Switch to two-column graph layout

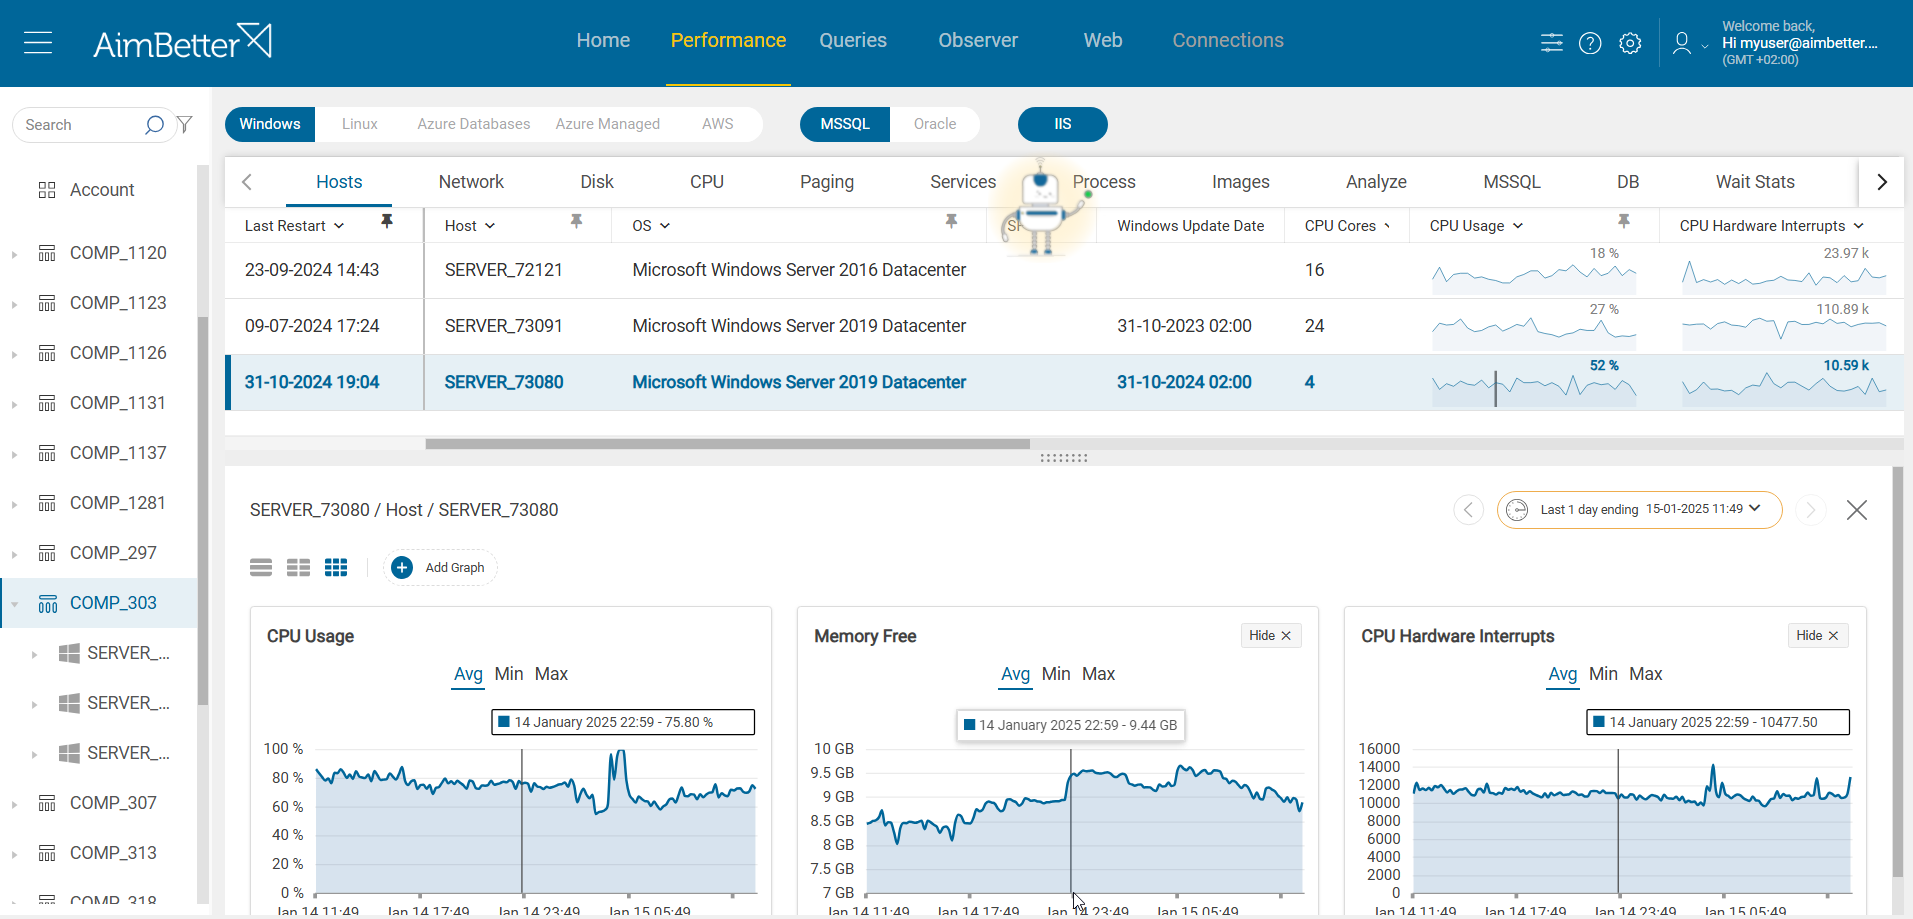click(x=298, y=568)
